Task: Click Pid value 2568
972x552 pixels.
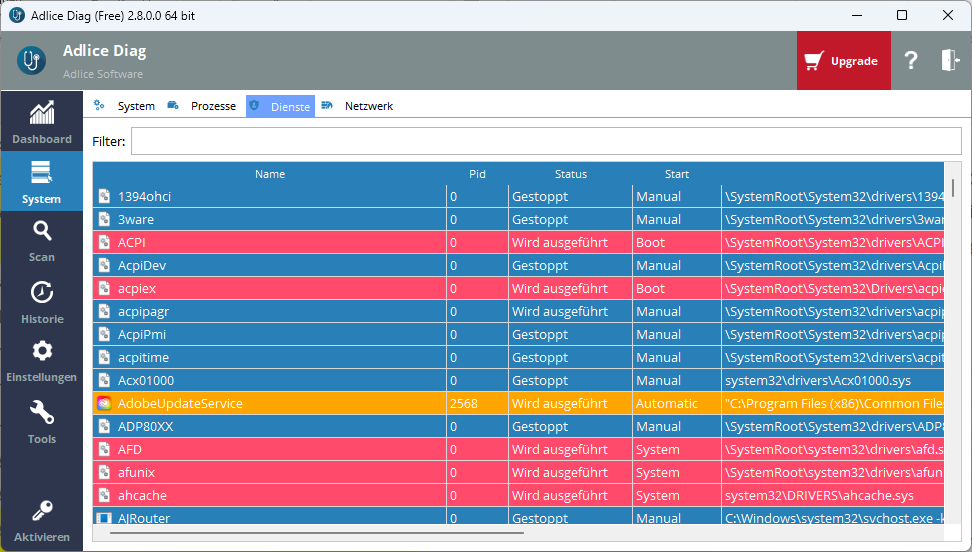Action: pyautogui.click(x=464, y=404)
